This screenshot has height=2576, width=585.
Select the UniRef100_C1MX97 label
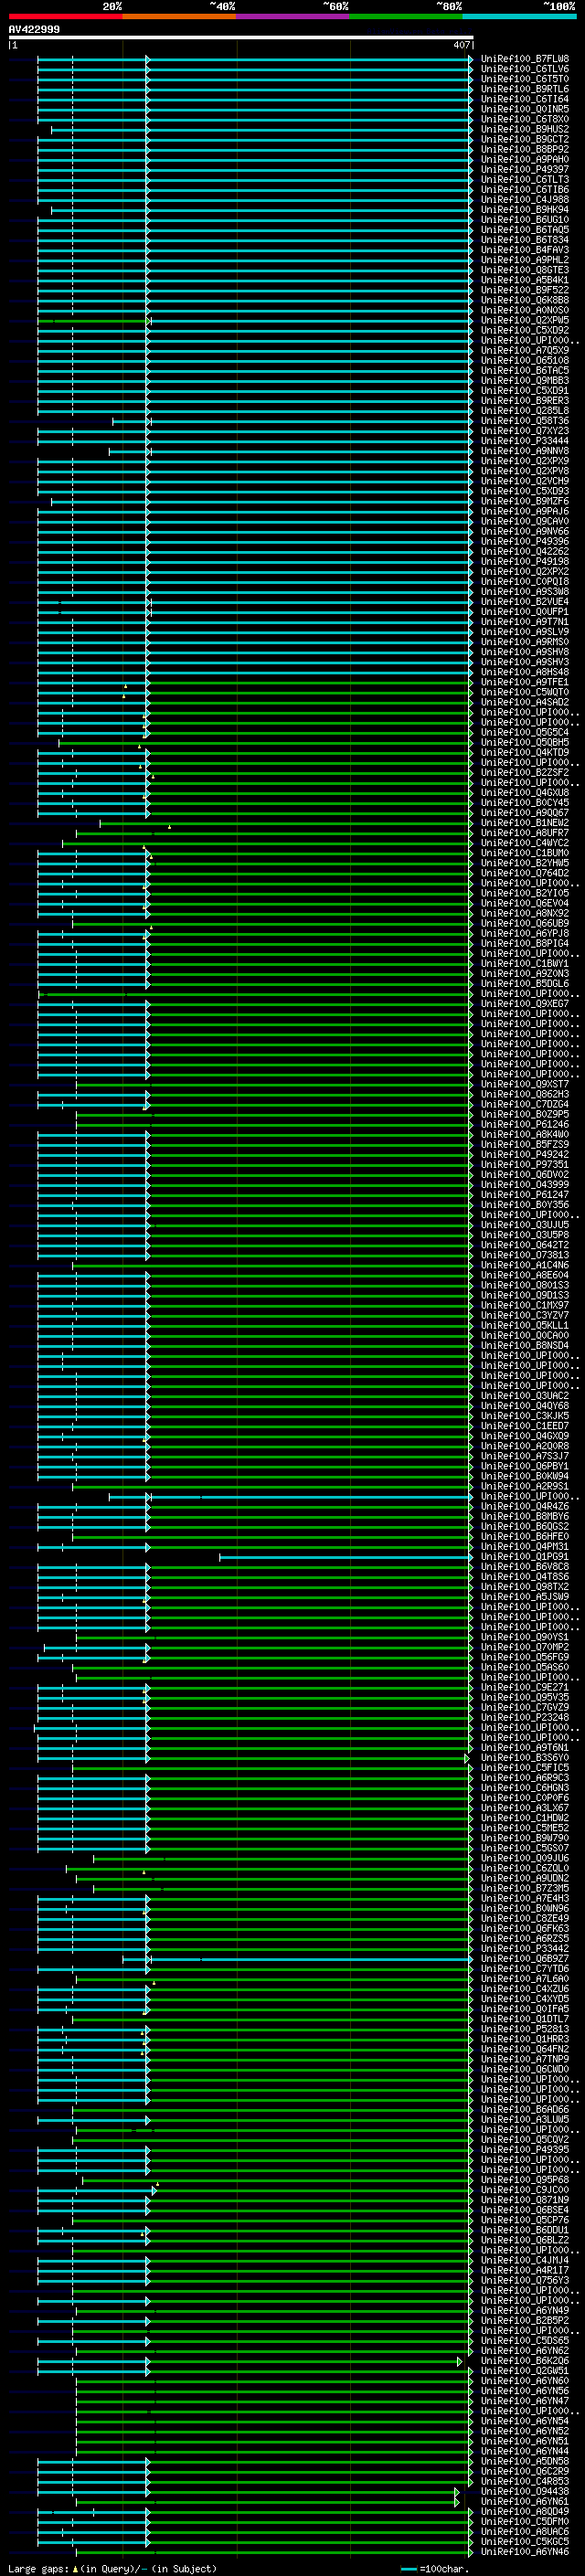(x=525, y=1305)
